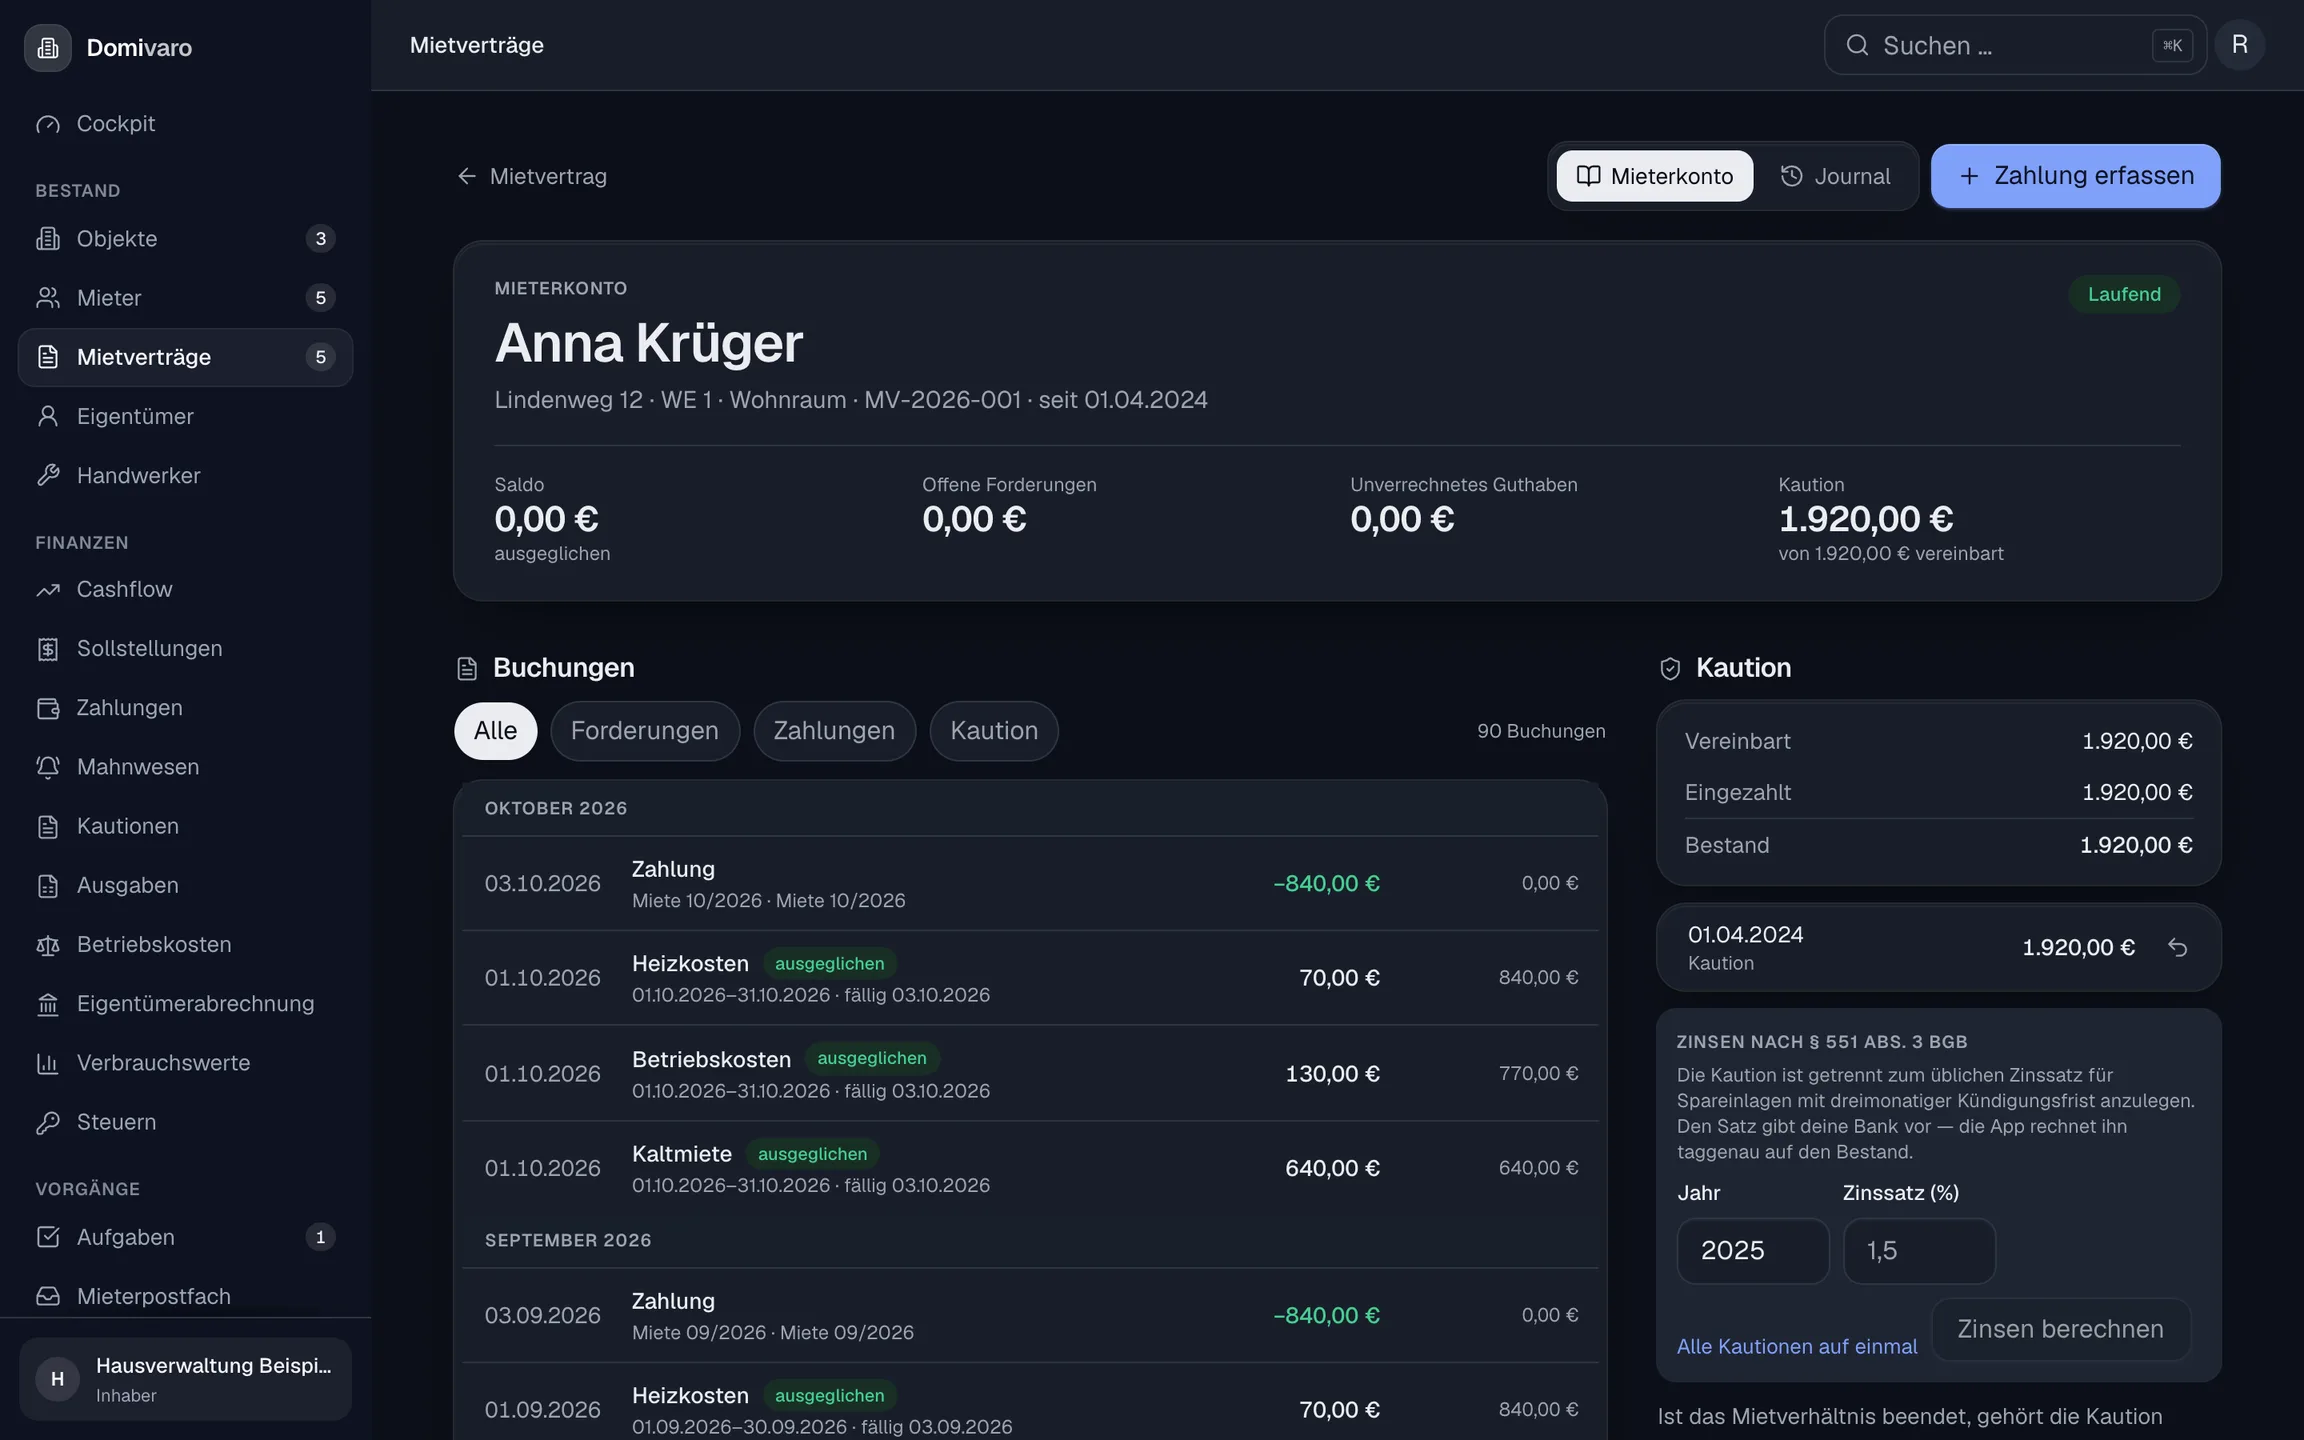
Task: Switch to the Mieterkonto view
Action: (1654, 176)
